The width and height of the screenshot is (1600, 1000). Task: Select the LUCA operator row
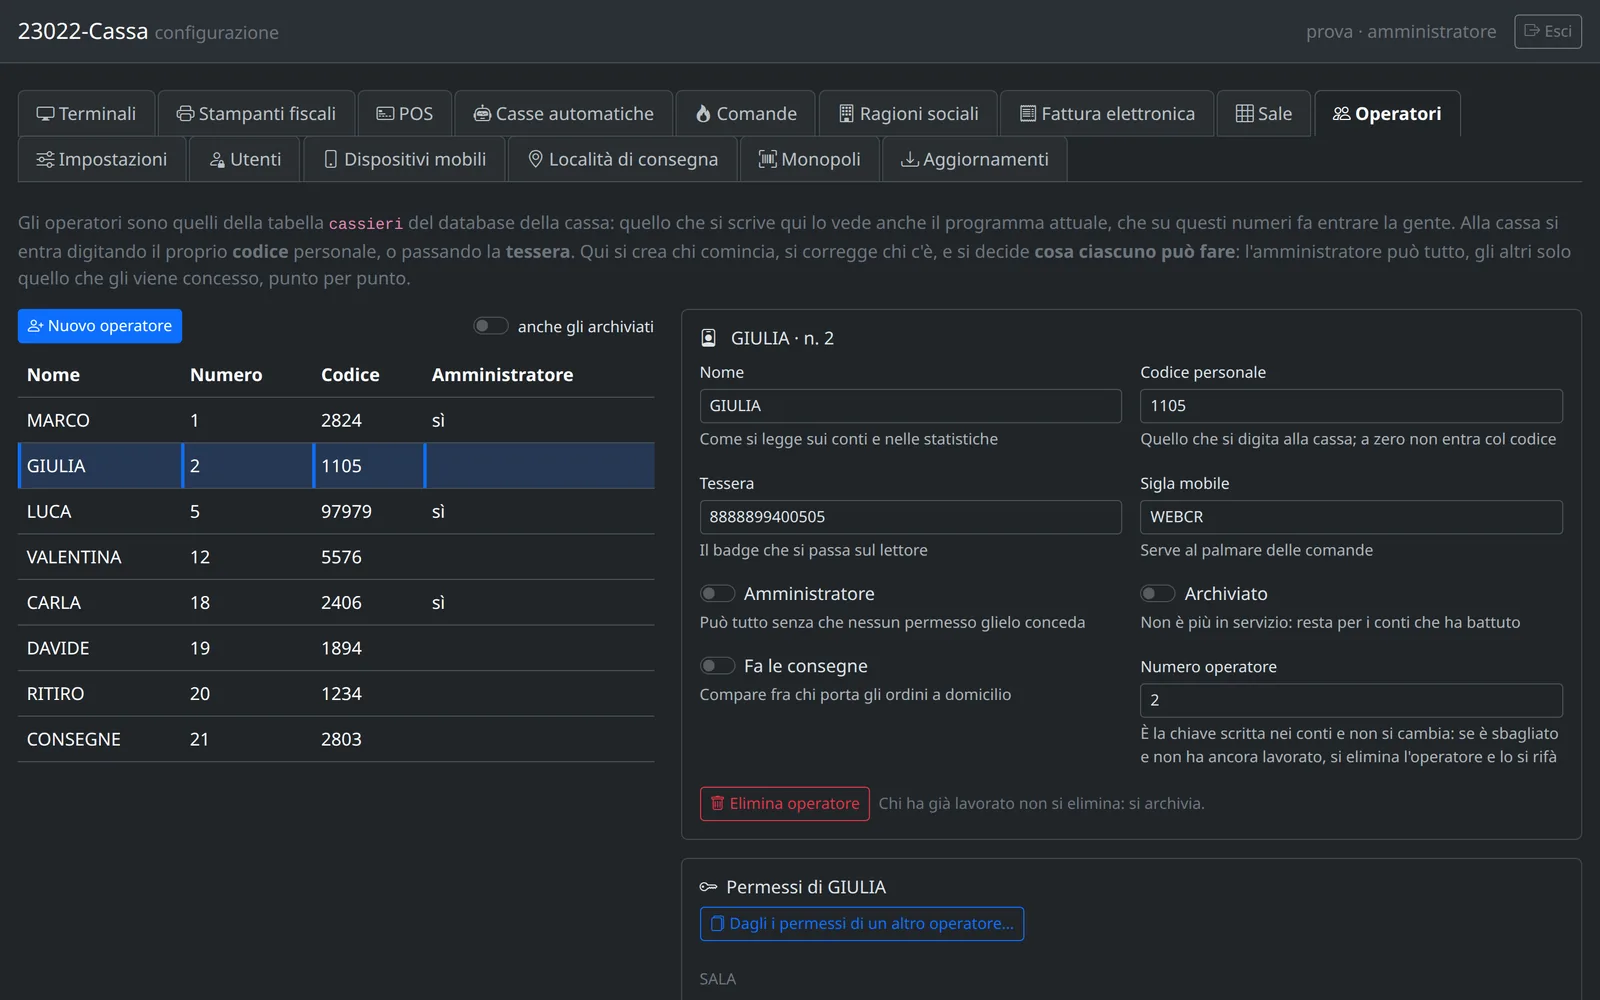pyautogui.click(x=336, y=512)
